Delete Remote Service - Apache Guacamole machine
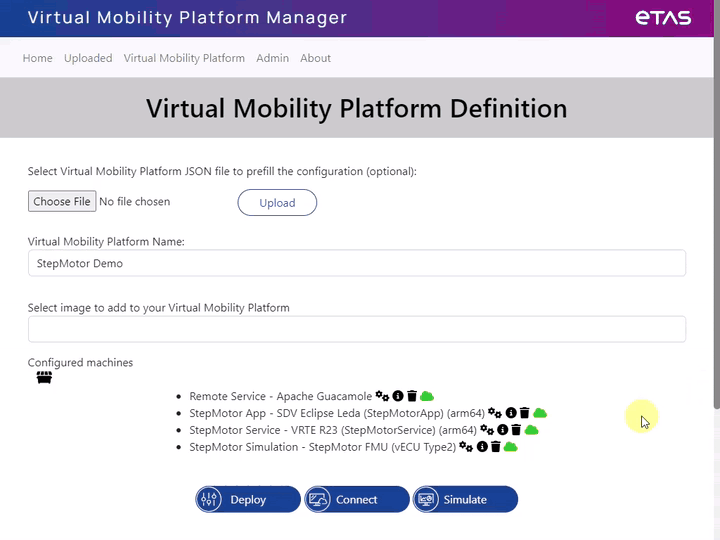 412,395
